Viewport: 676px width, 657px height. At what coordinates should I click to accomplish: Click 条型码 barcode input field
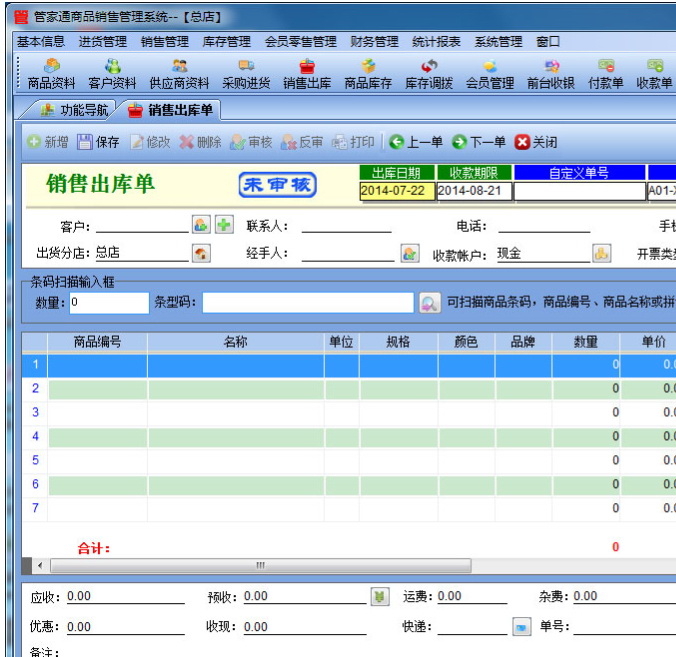(x=308, y=303)
